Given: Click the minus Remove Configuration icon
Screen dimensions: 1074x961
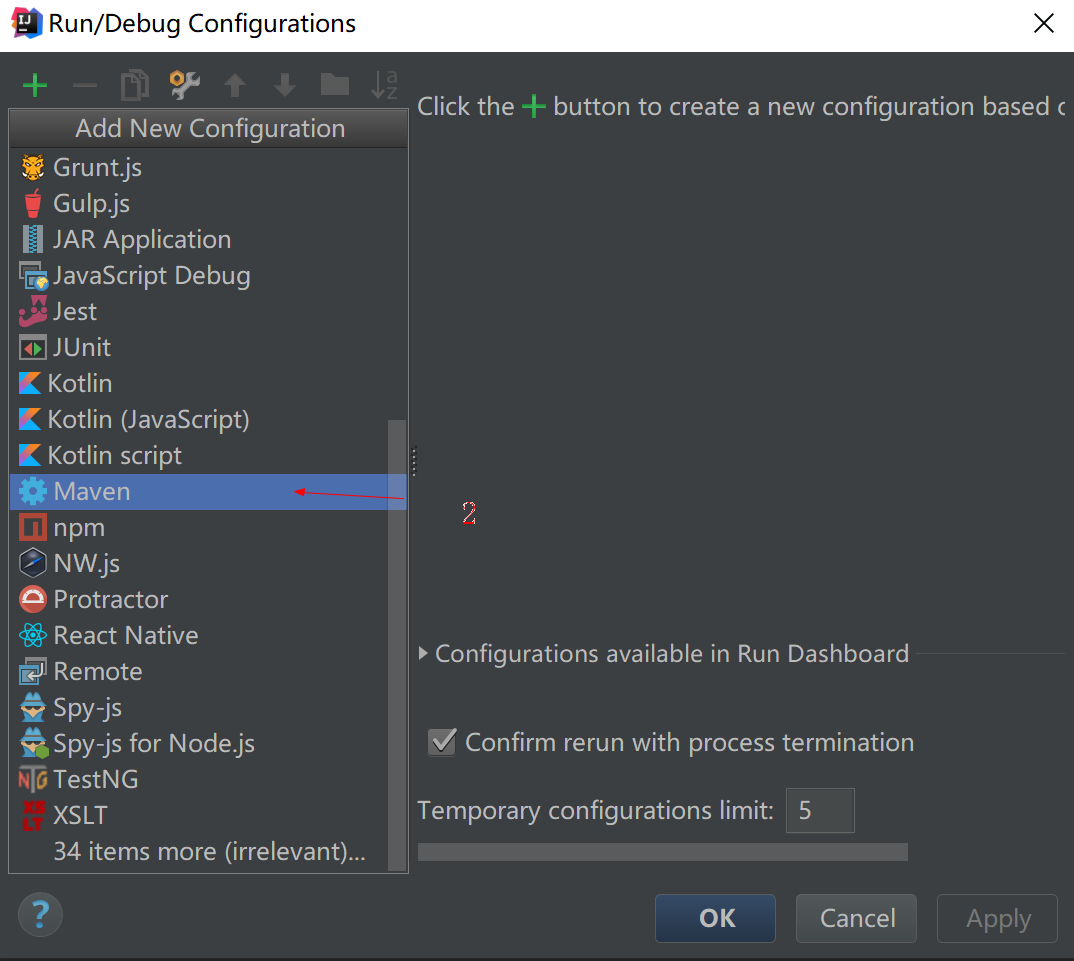Looking at the screenshot, I should coord(84,86).
